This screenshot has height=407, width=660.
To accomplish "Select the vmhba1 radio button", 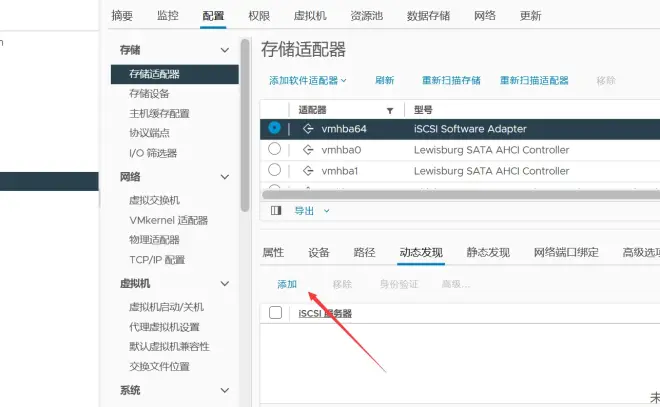I will click(x=275, y=171).
